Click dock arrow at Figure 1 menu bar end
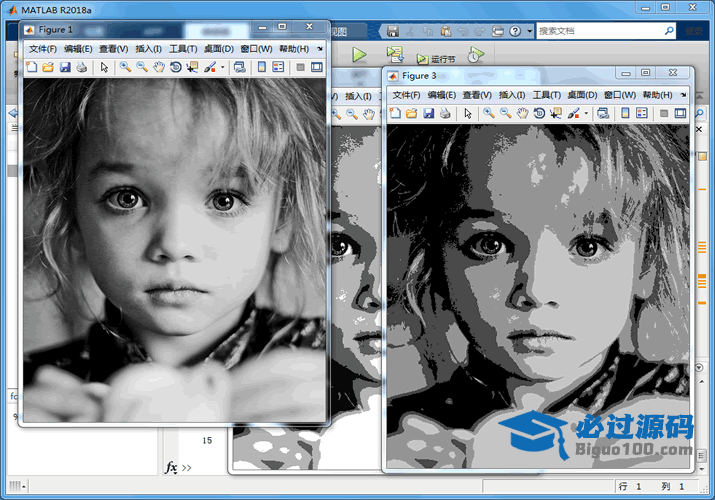Viewport: 715px width, 500px height. 320,48
